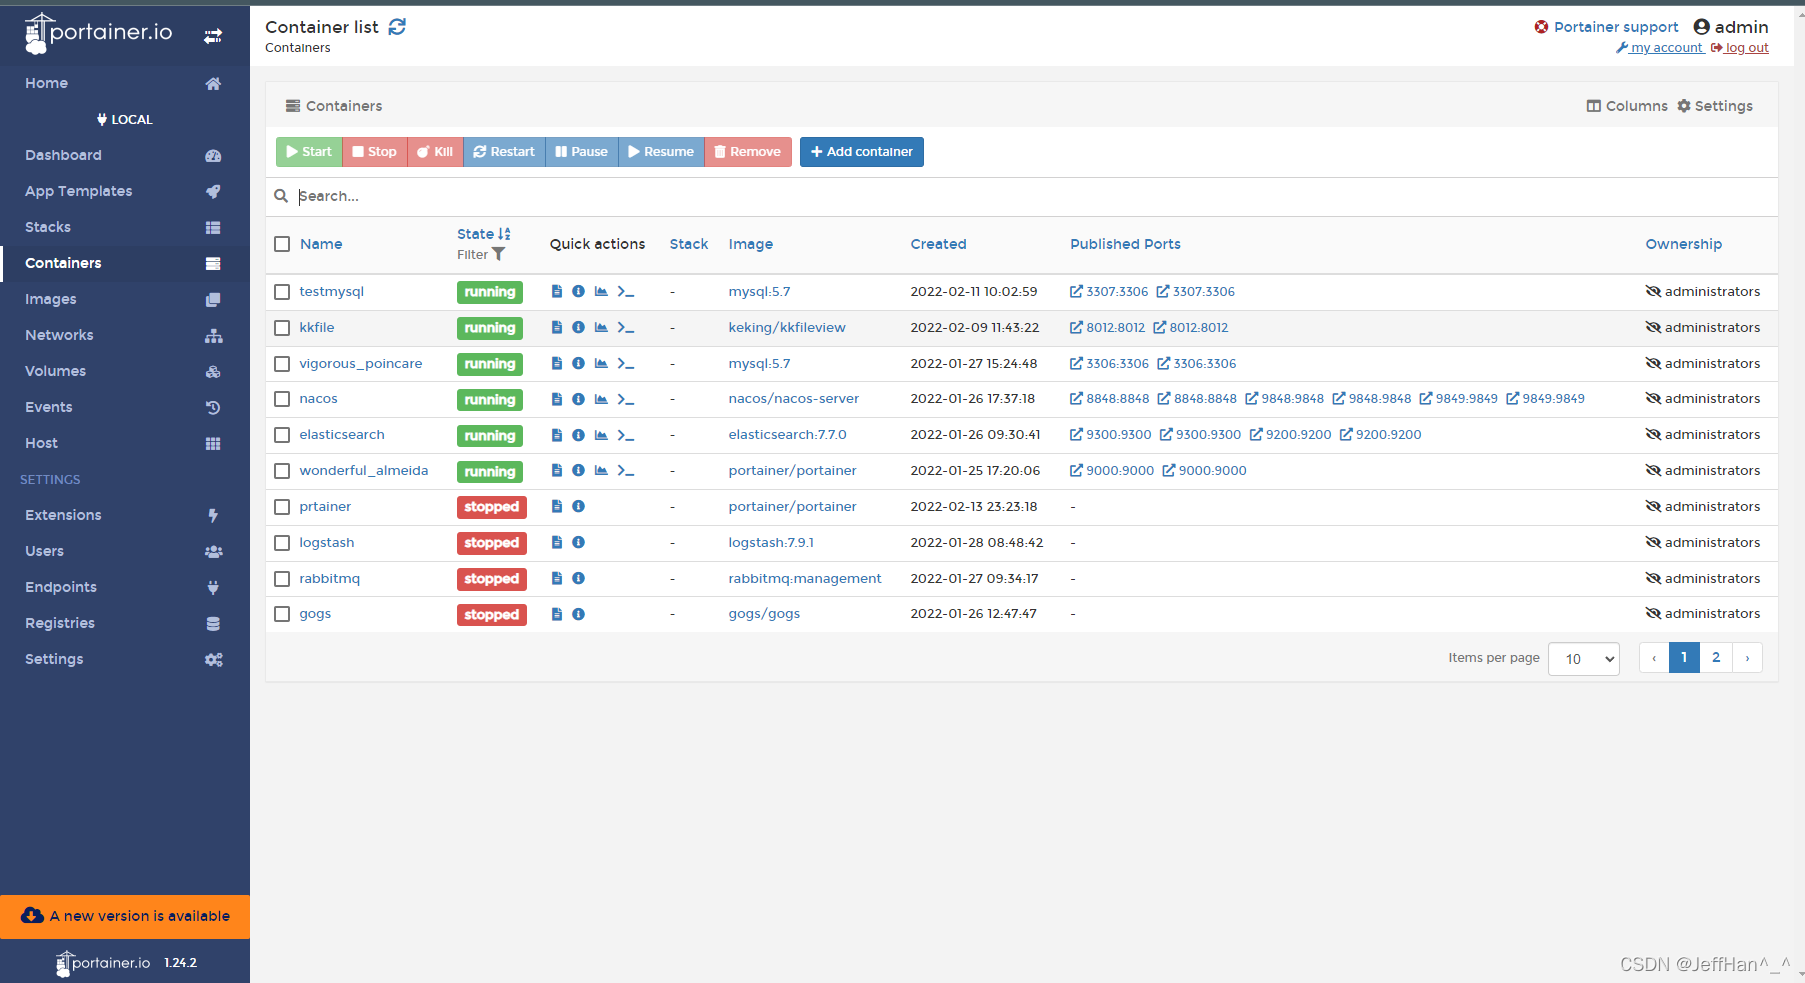The image size is (1805, 983).
Task: Open Stacks in the sidebar
Action: coord(124,228)
